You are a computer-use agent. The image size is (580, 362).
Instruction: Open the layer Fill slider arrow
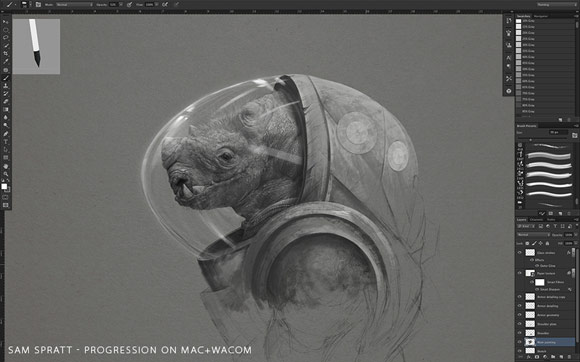tap(576, 243)
